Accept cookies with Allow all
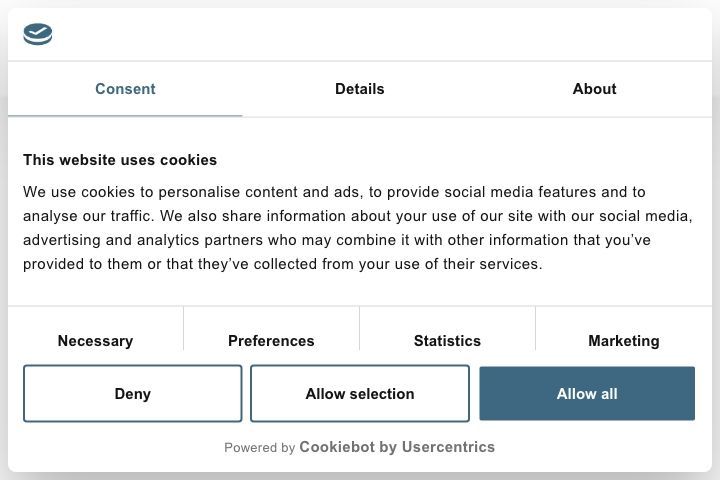 pos(587,394)
